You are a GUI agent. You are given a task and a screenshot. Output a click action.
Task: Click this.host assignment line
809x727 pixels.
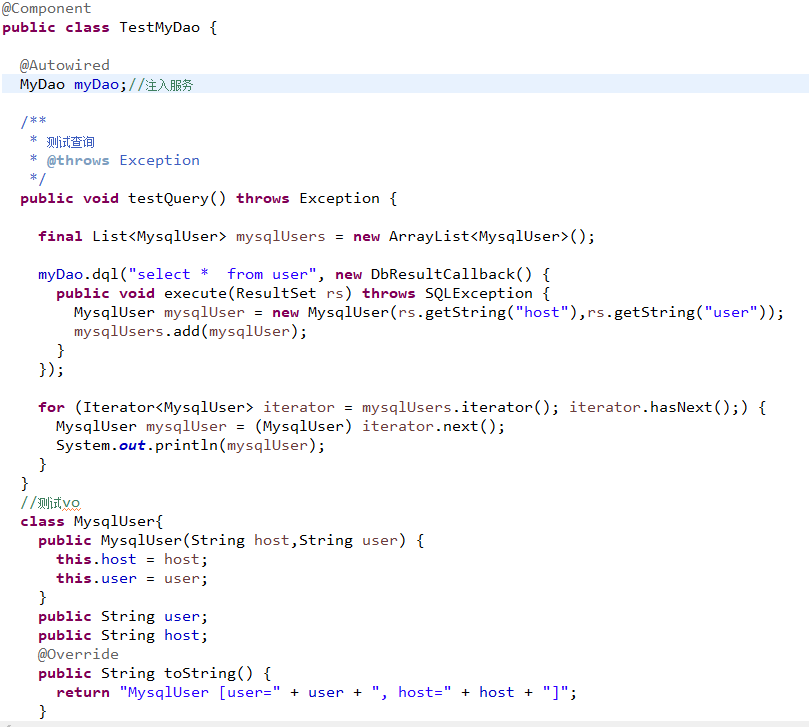tap(132, 560)
